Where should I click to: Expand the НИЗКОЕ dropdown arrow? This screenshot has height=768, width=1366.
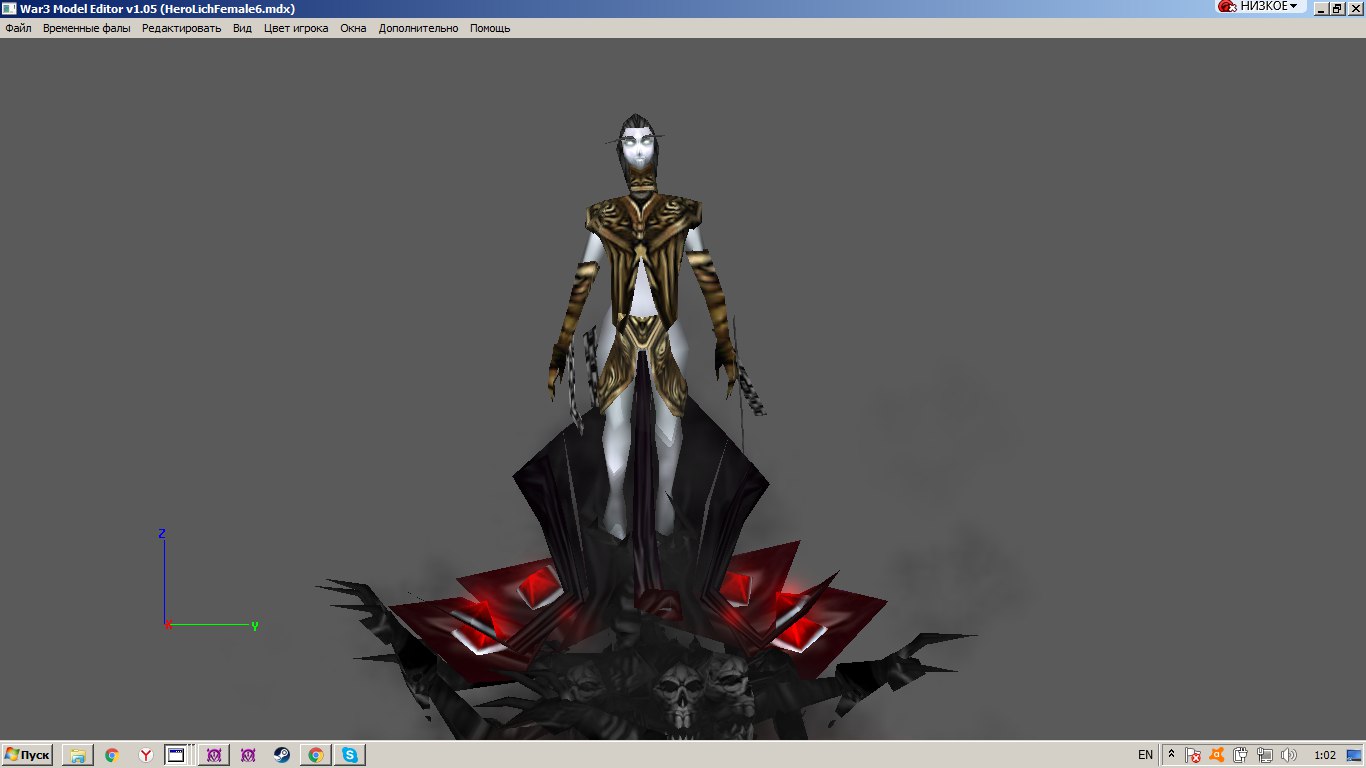pos(1293,6)
